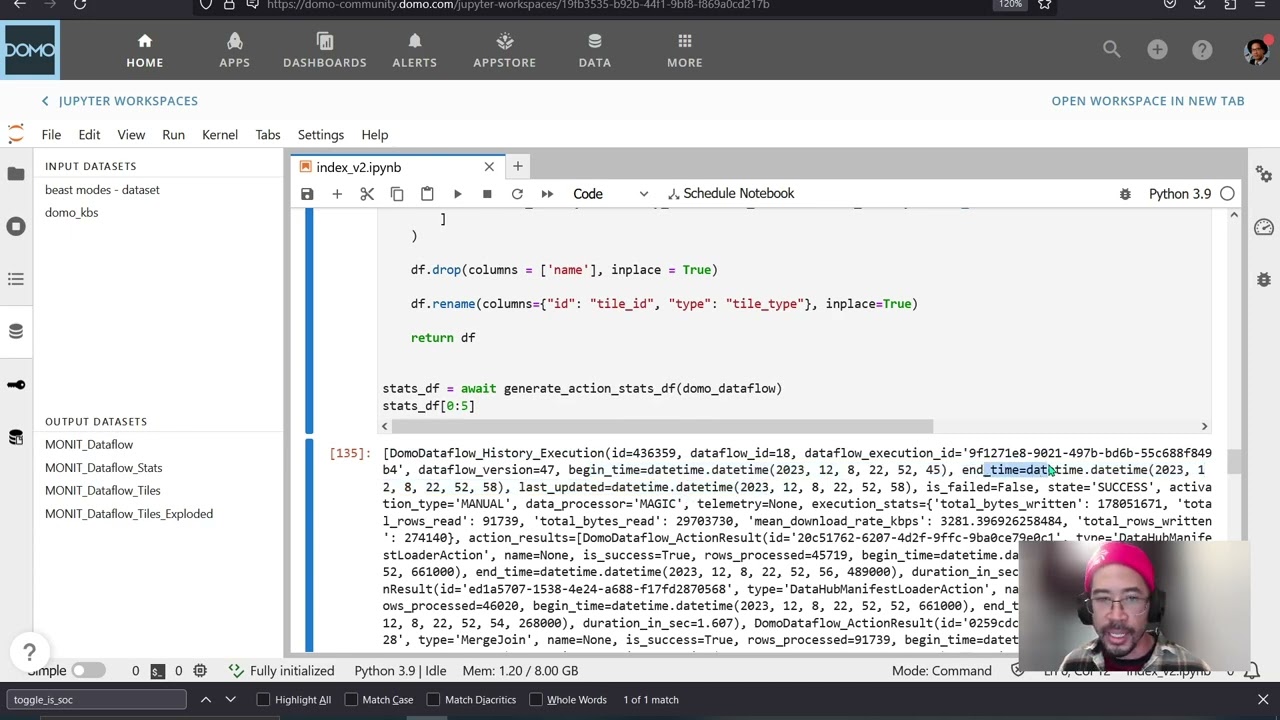Close the index_v2.ipynb tab
This screenshot has width=1280, height=720.
point(489,167)
